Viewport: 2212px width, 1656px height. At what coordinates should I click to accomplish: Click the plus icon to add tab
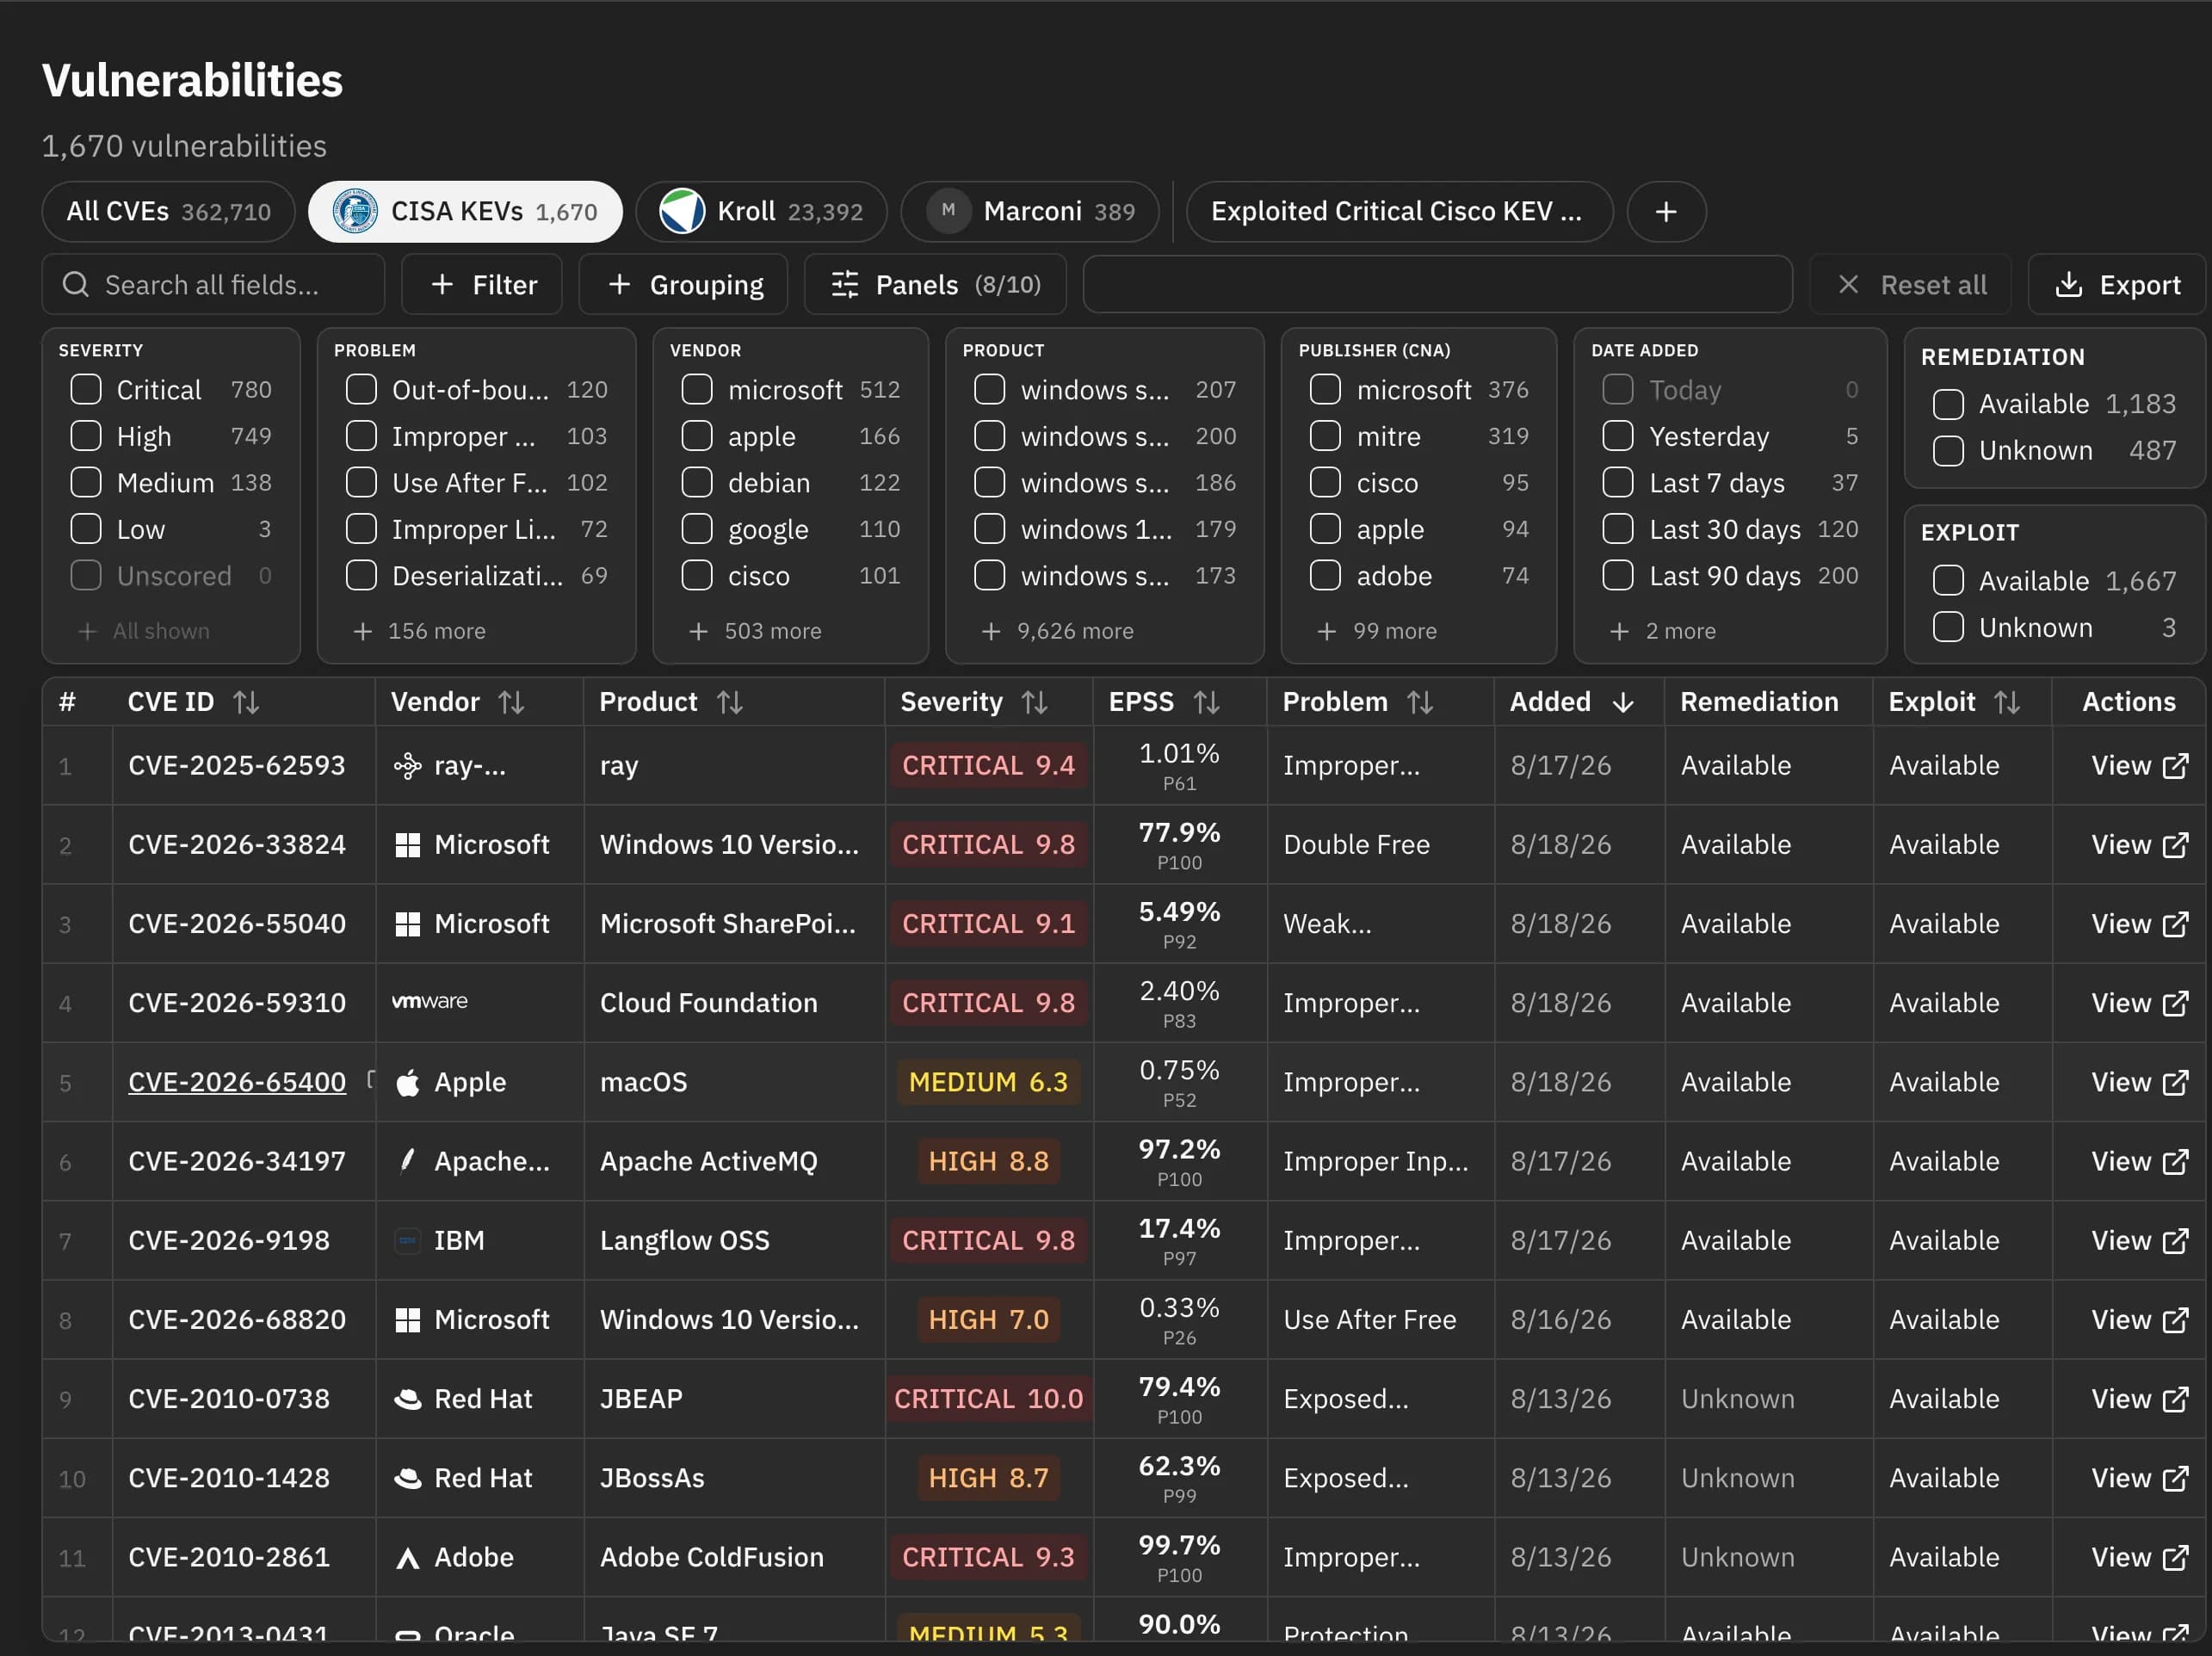[x=1665, y=212]
